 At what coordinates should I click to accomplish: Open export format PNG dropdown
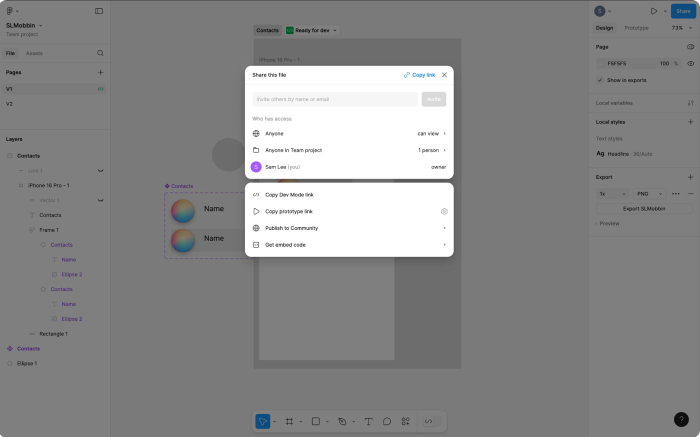tap(649, 194)
